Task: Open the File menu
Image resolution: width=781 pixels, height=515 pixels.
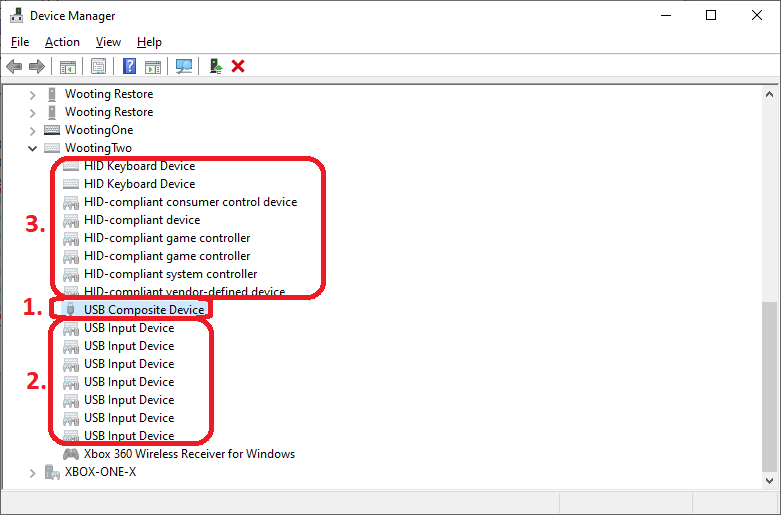Action: (20, 42)
